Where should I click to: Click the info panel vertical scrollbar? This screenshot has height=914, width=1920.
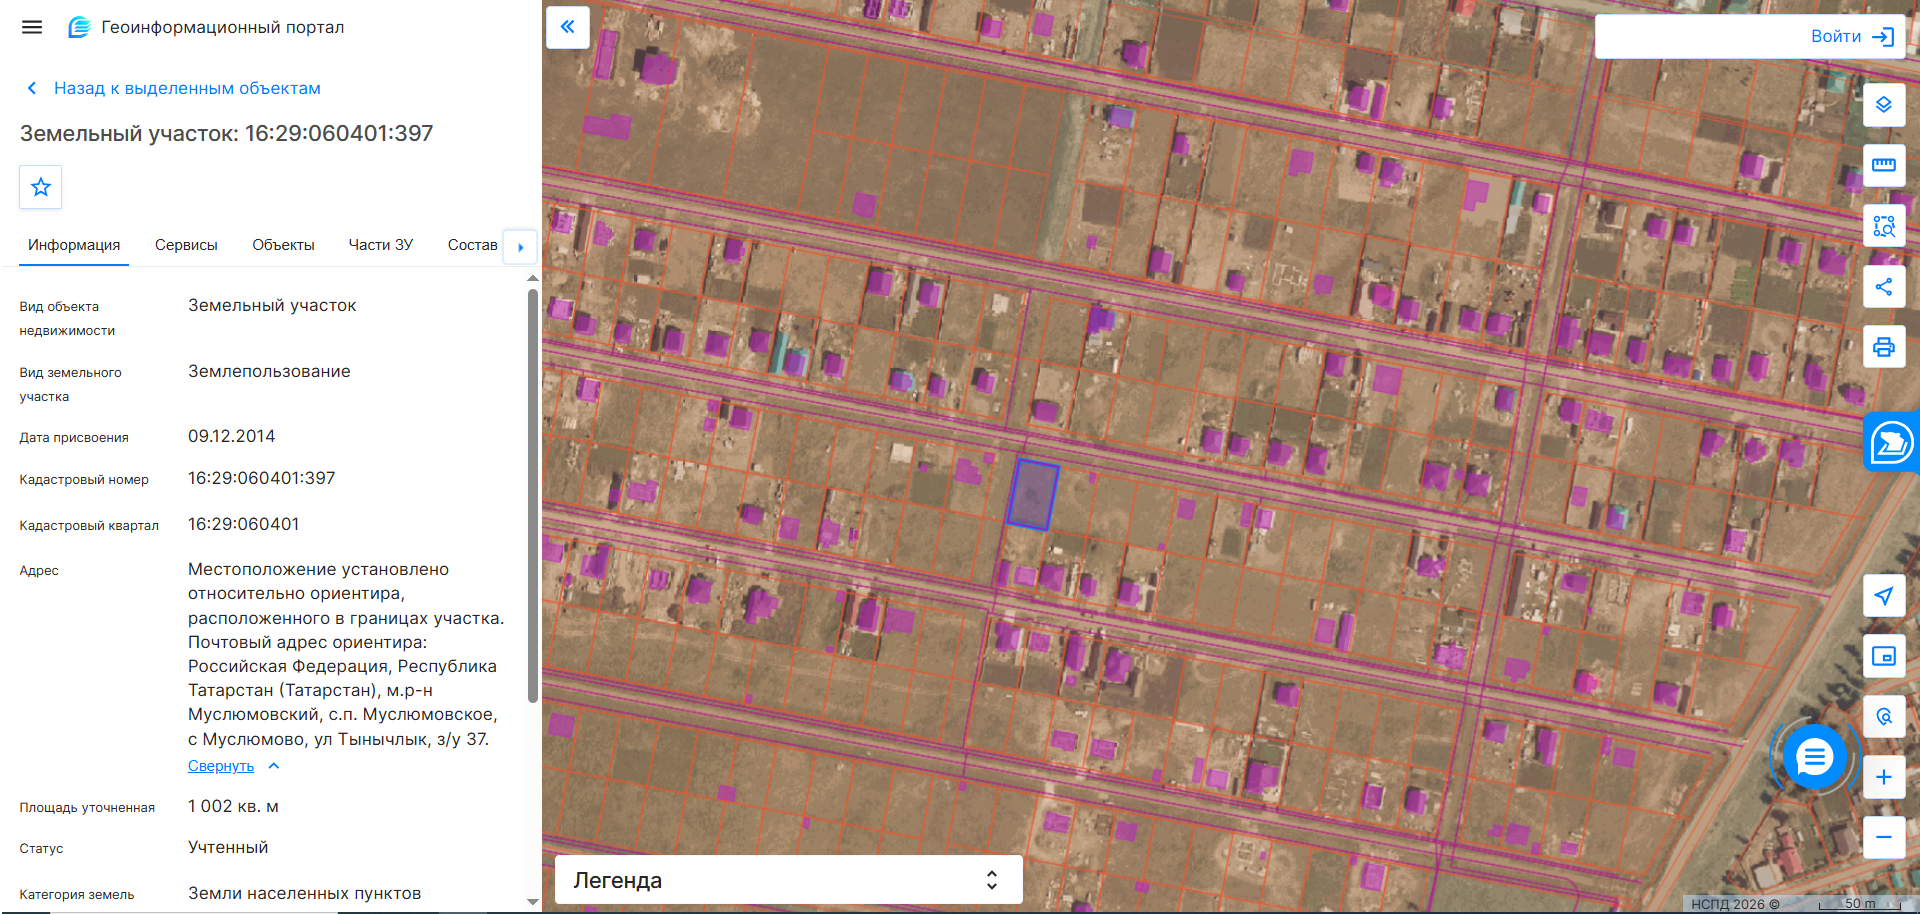coord(533,495)
